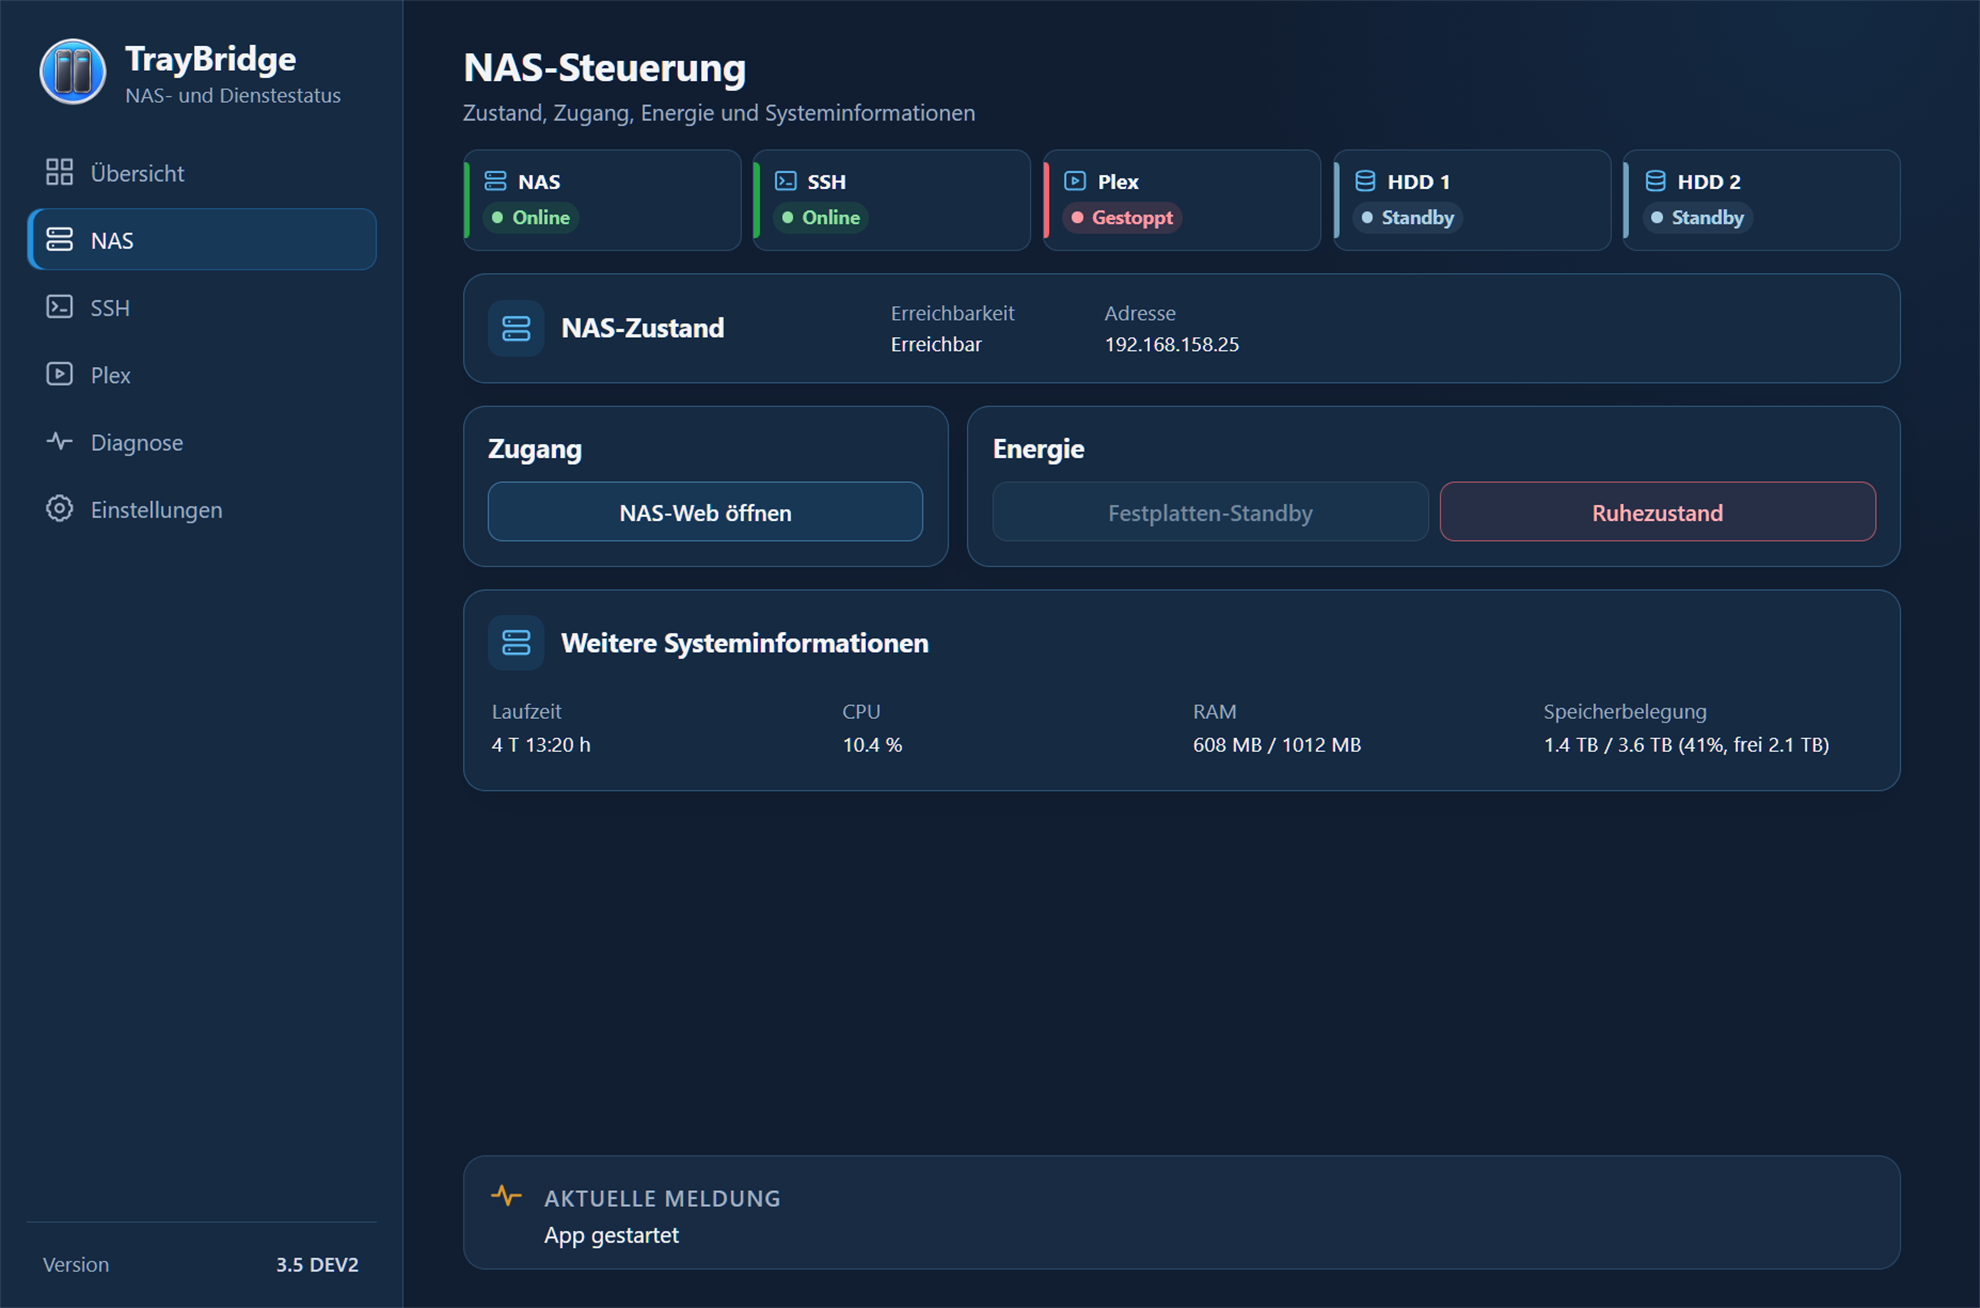Click the IP address 192.168.158.25
This screenshot has height=1308, width=1980.
(x=1171, y=344)
